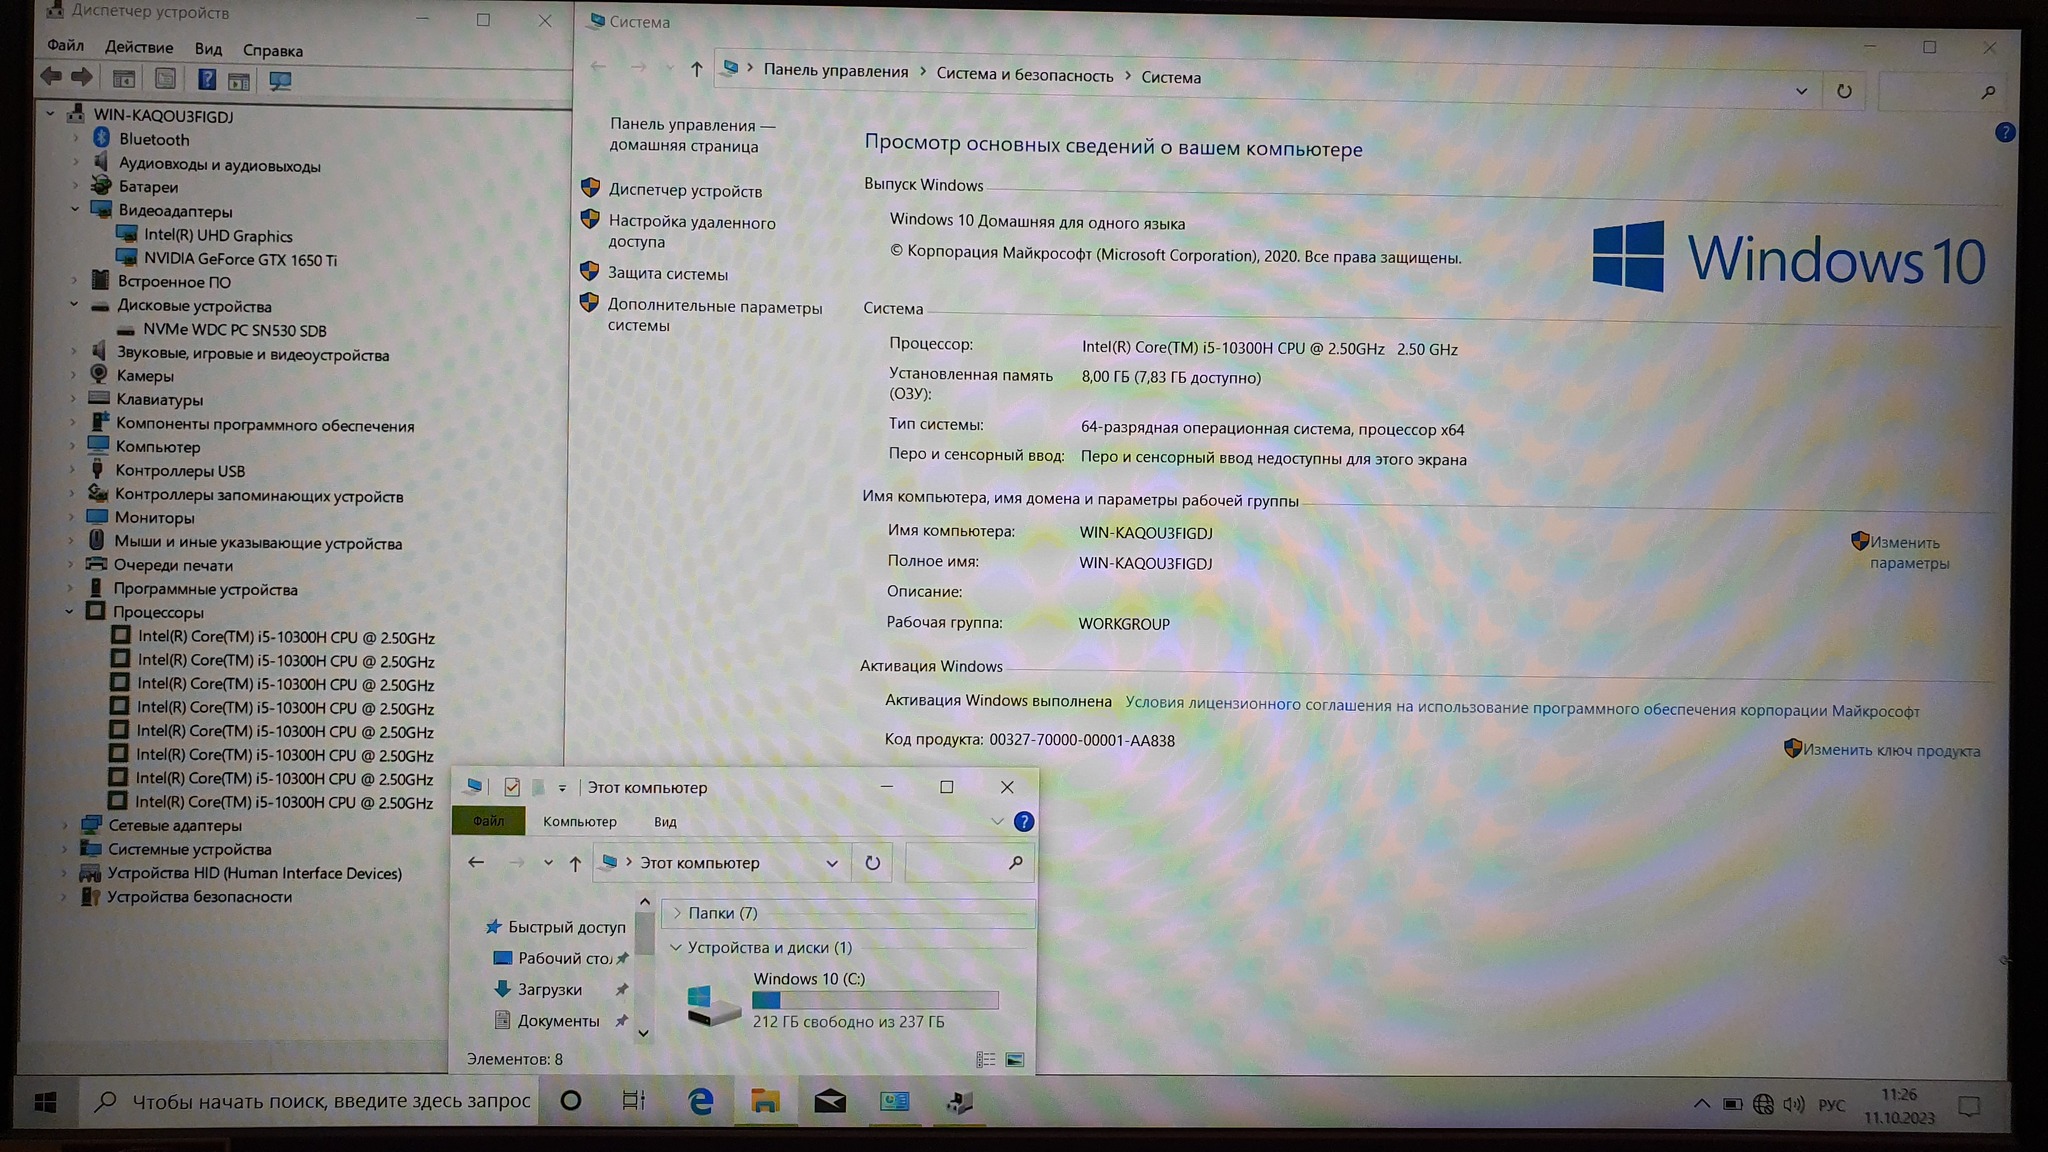Open Microsoft Edge from the taskbar
This screenshot has height=1152, width=2048.
point(700,1101)
